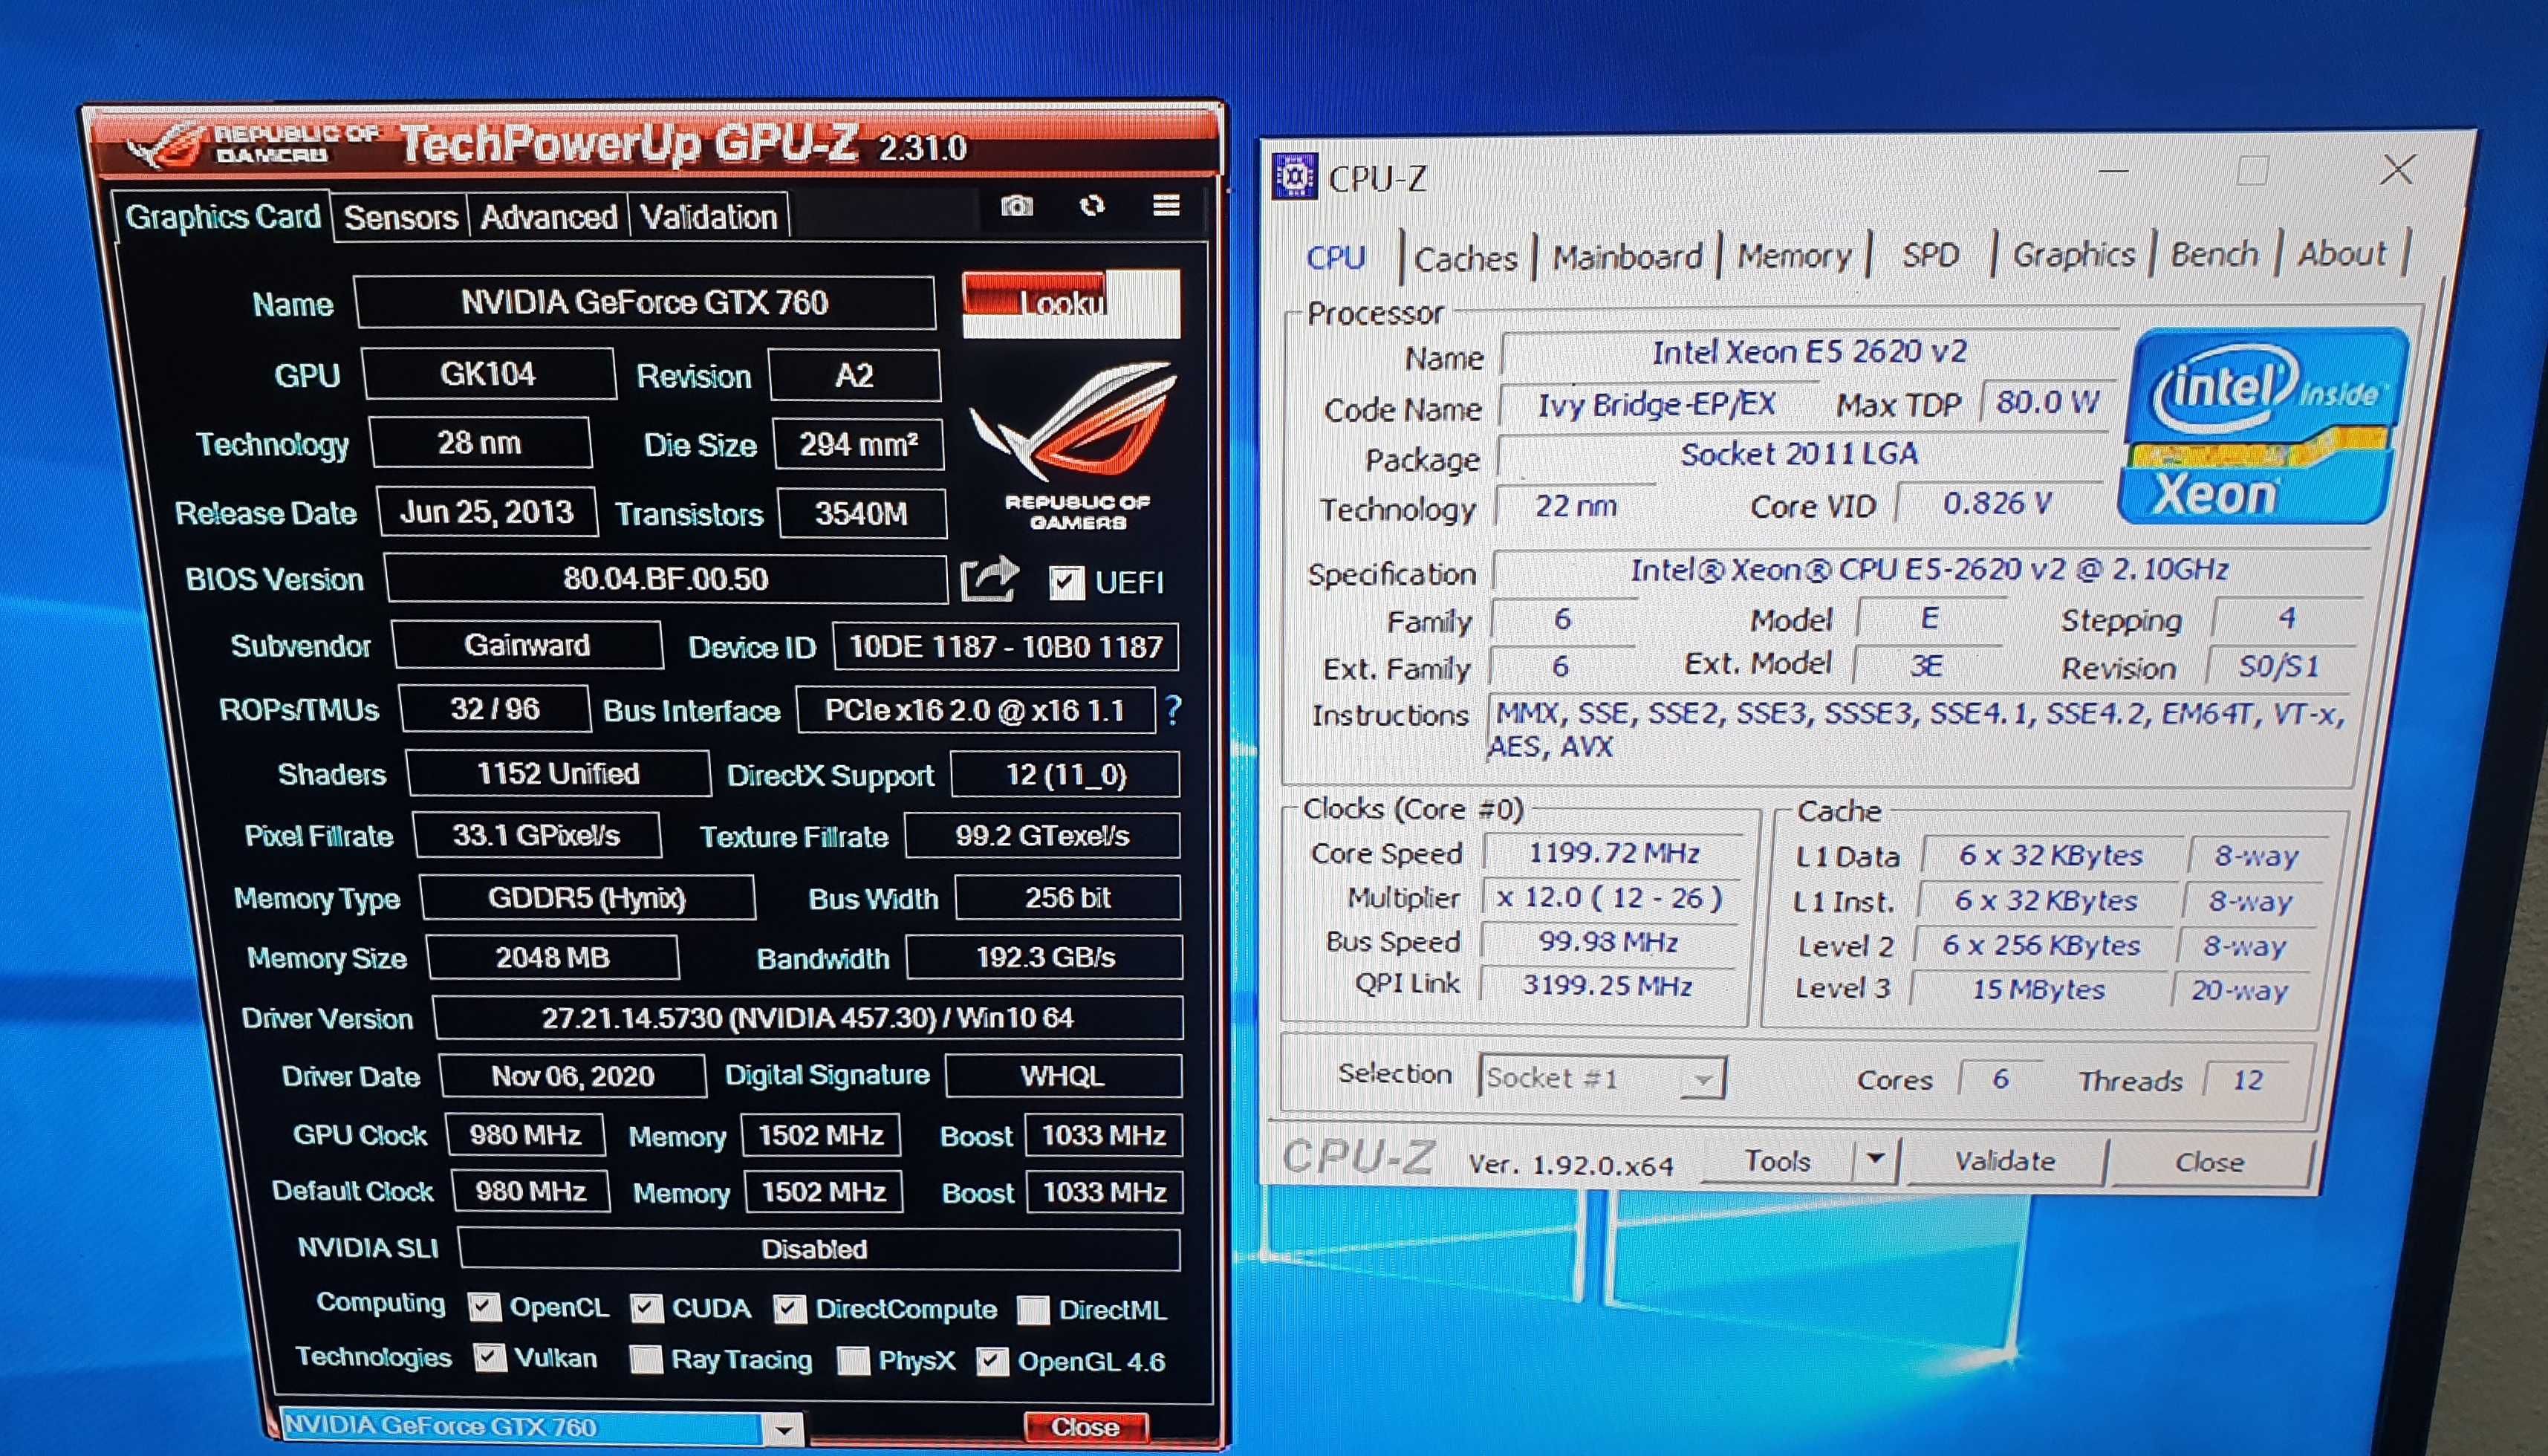
Task: Click the GPU name field NVIDIA GeForce GTX 760
Action: (645, 302)
